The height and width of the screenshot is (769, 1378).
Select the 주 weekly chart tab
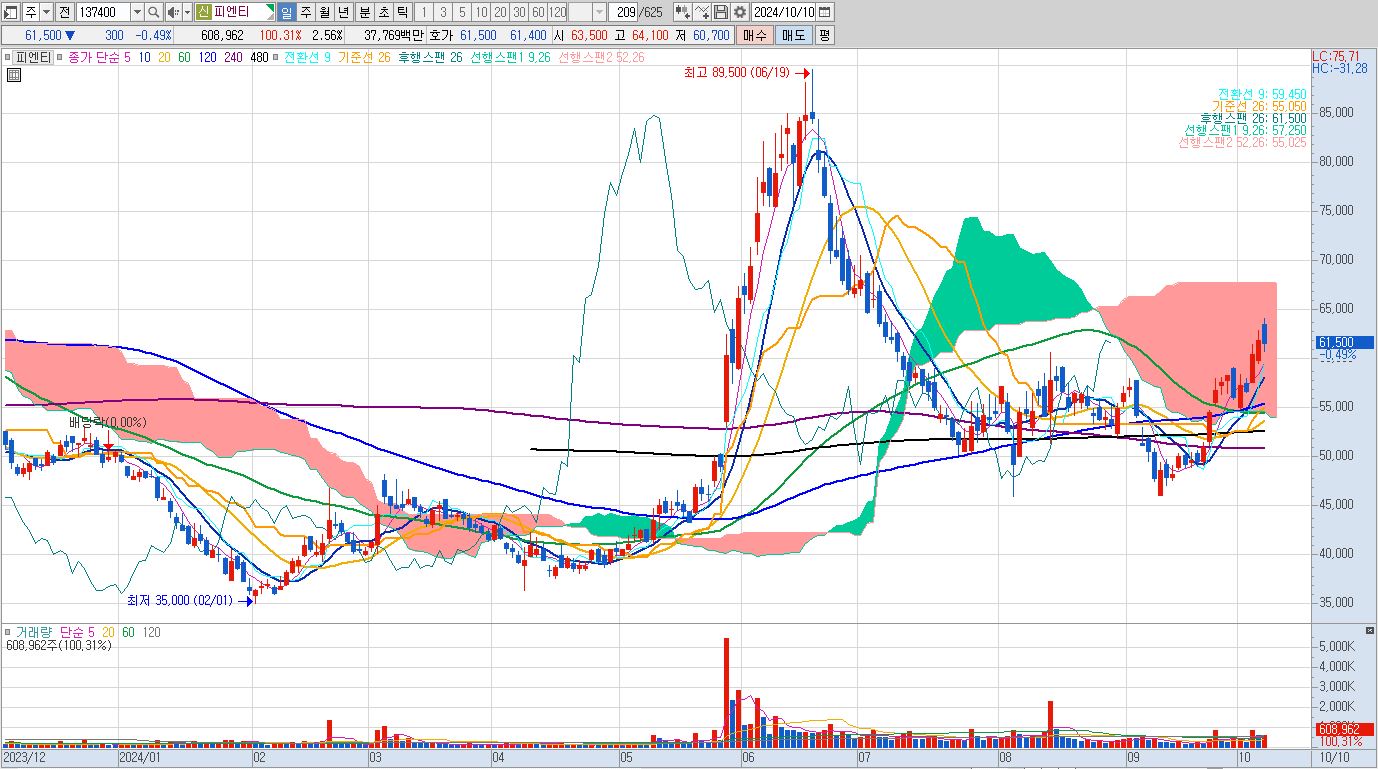point(305,12)
